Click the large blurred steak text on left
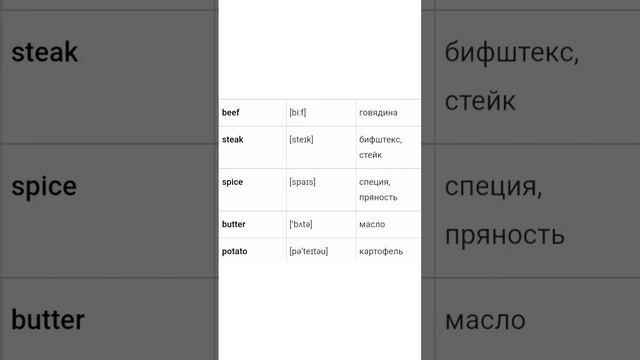 coord(44,52)
